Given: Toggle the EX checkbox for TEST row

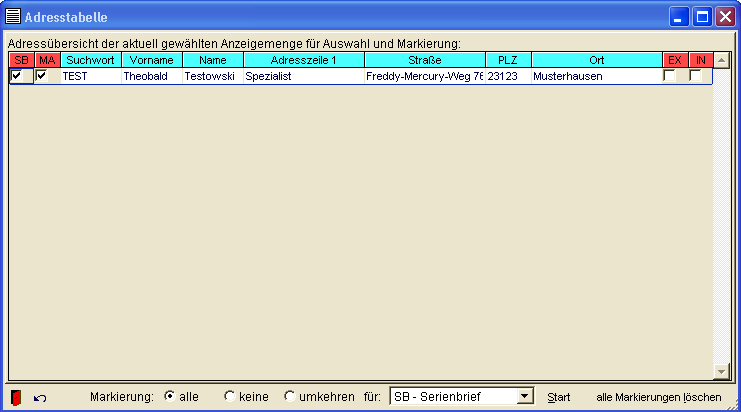Looking at the screenshot, I should (x=669, y=76).
